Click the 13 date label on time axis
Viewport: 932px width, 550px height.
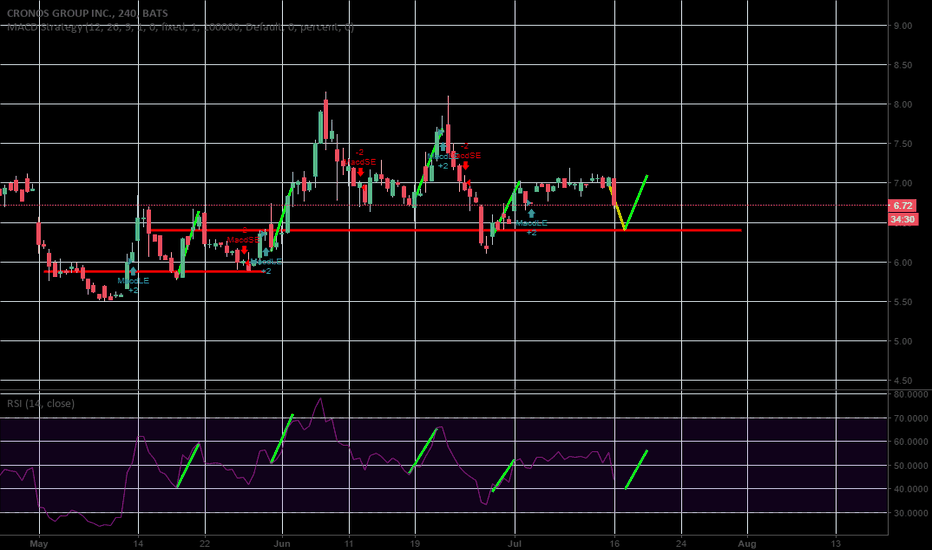(836, 543)
